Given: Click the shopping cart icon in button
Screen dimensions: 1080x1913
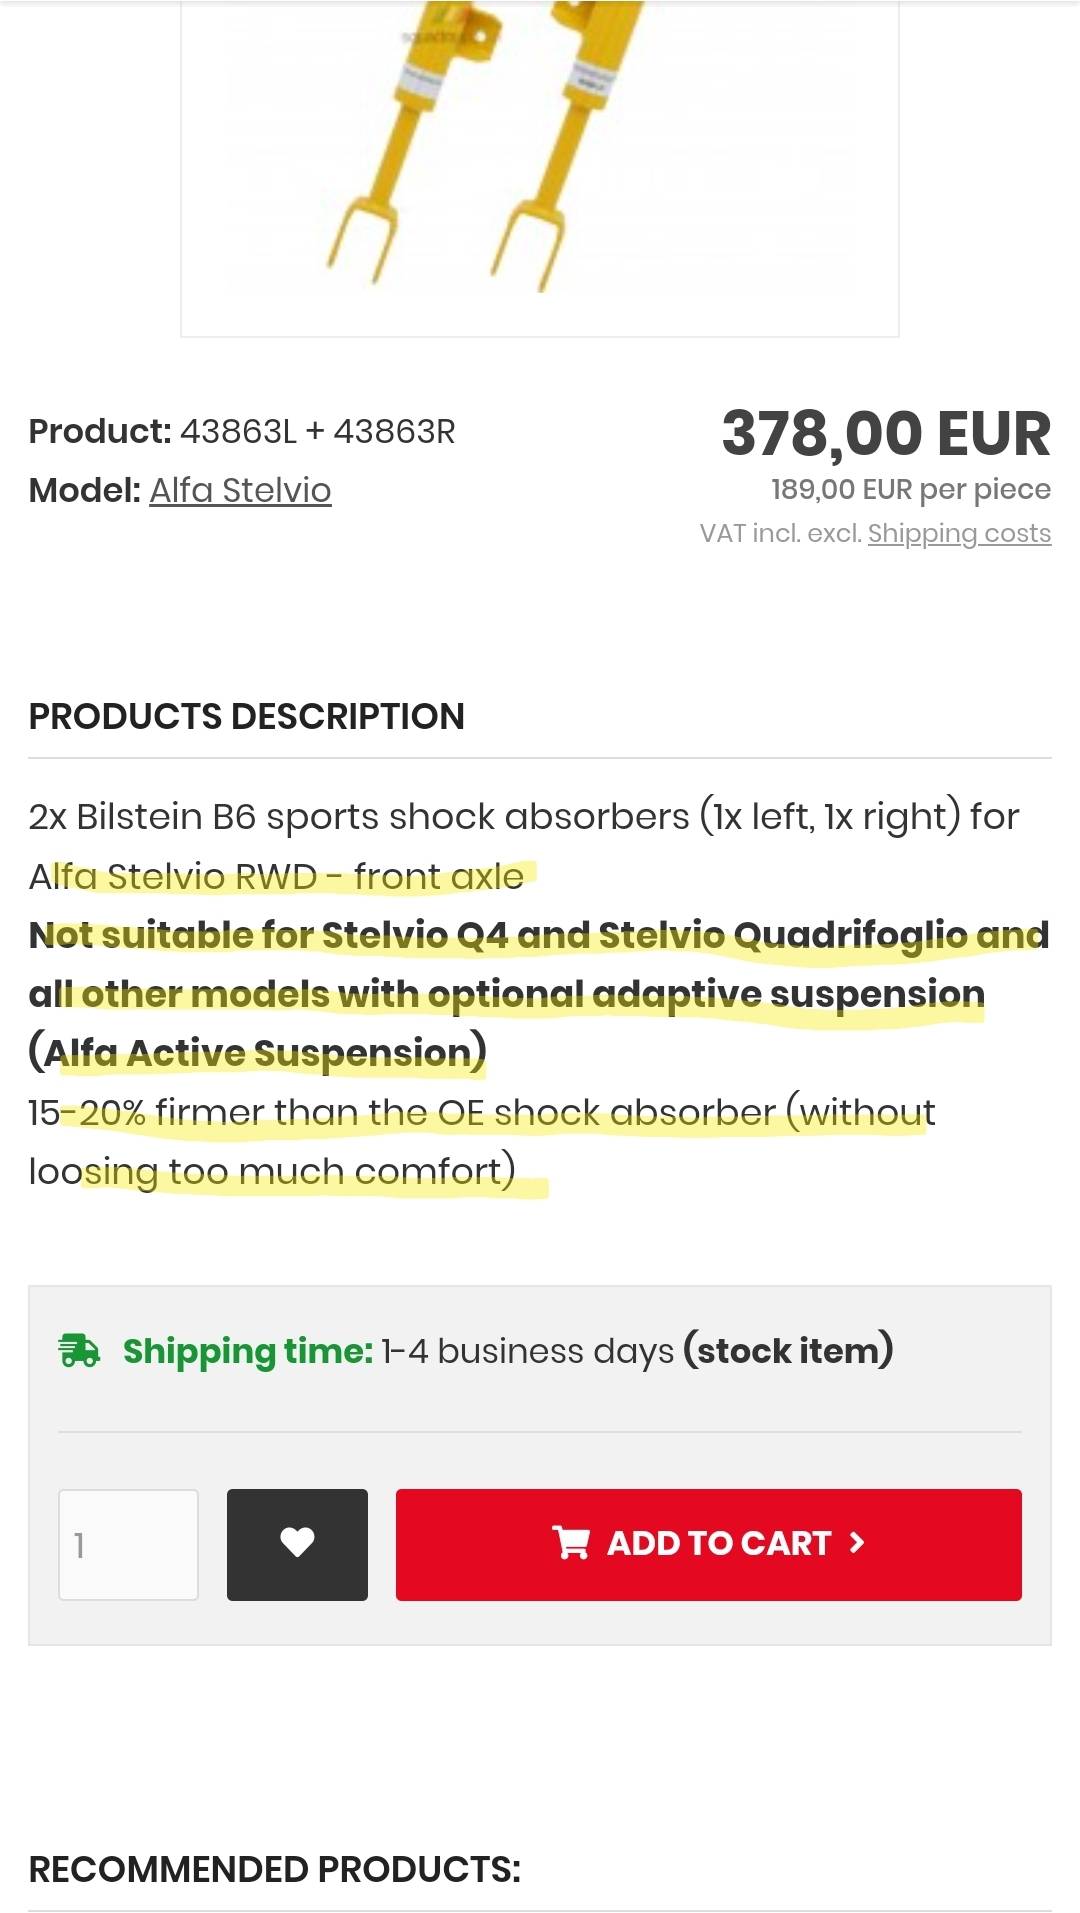Looking at the screenshot, I should 571,1543.
